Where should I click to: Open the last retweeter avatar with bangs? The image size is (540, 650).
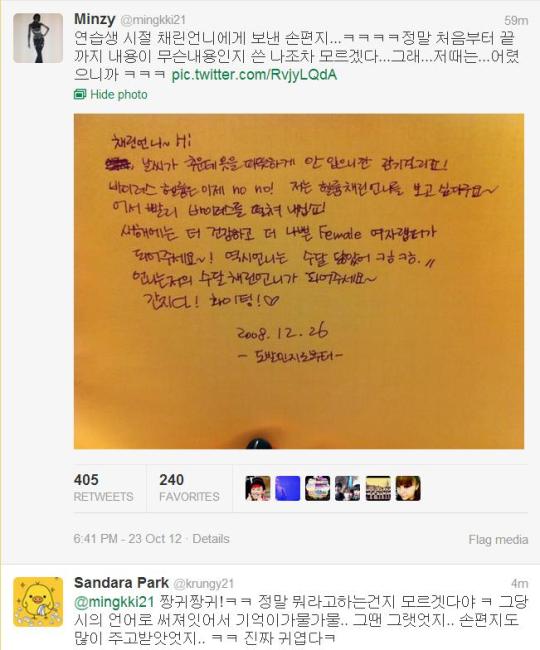pos(408,488)
